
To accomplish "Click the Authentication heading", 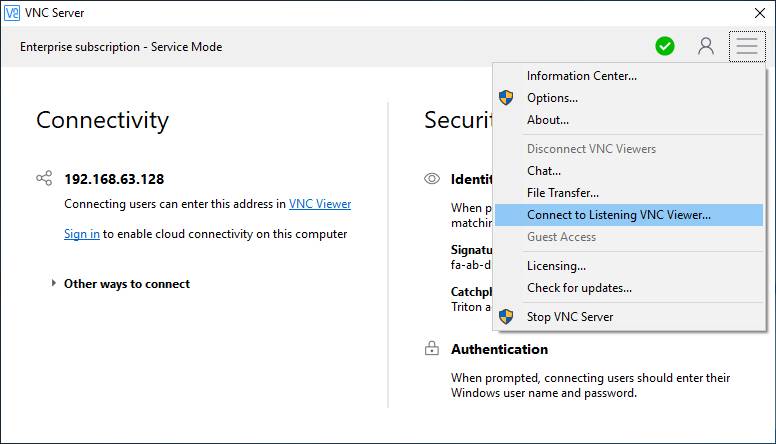I will (499, 349).
